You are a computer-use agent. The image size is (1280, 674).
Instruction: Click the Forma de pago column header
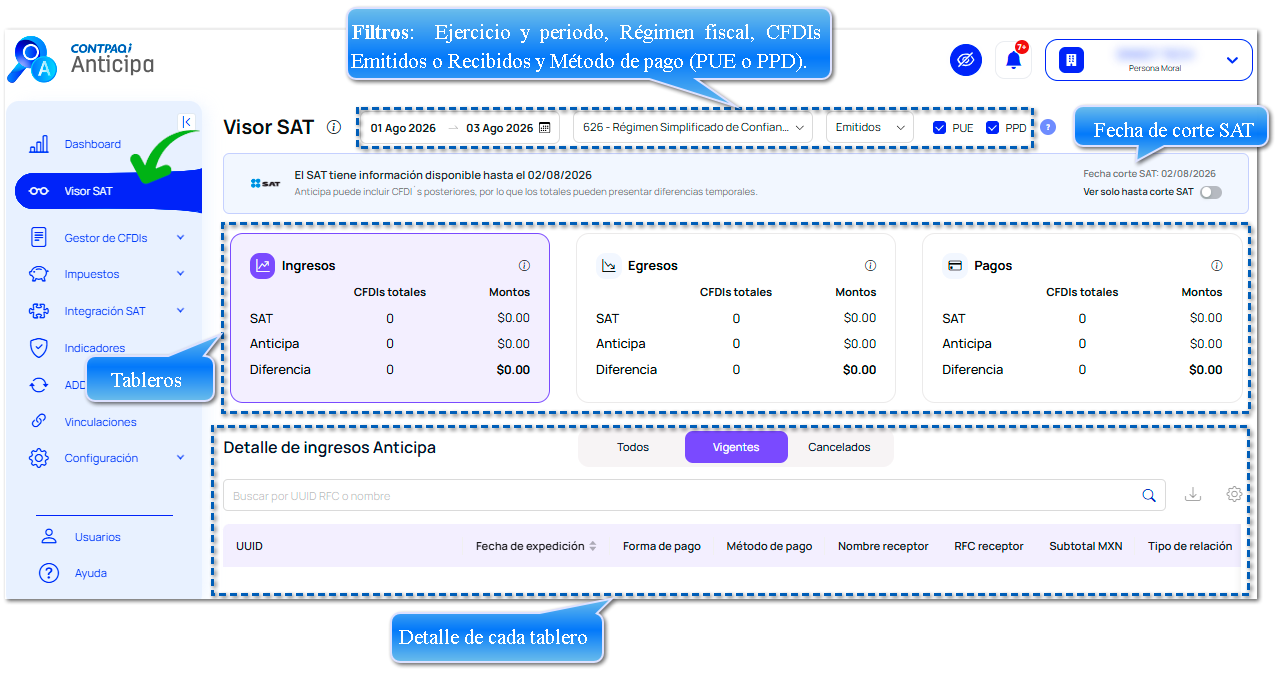(661, 546)
